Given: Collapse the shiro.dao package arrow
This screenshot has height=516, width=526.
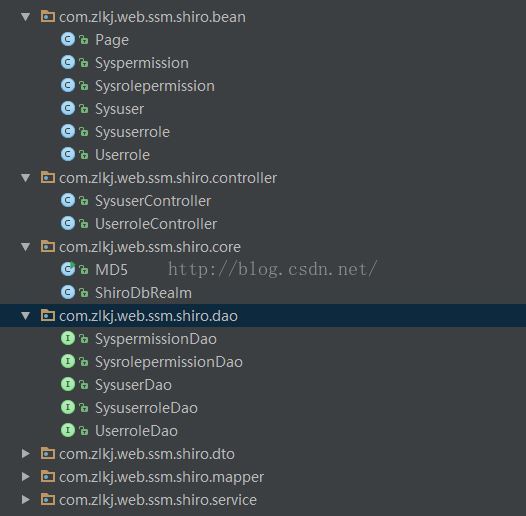Looking at the screenshot, I should click(25, 316).
